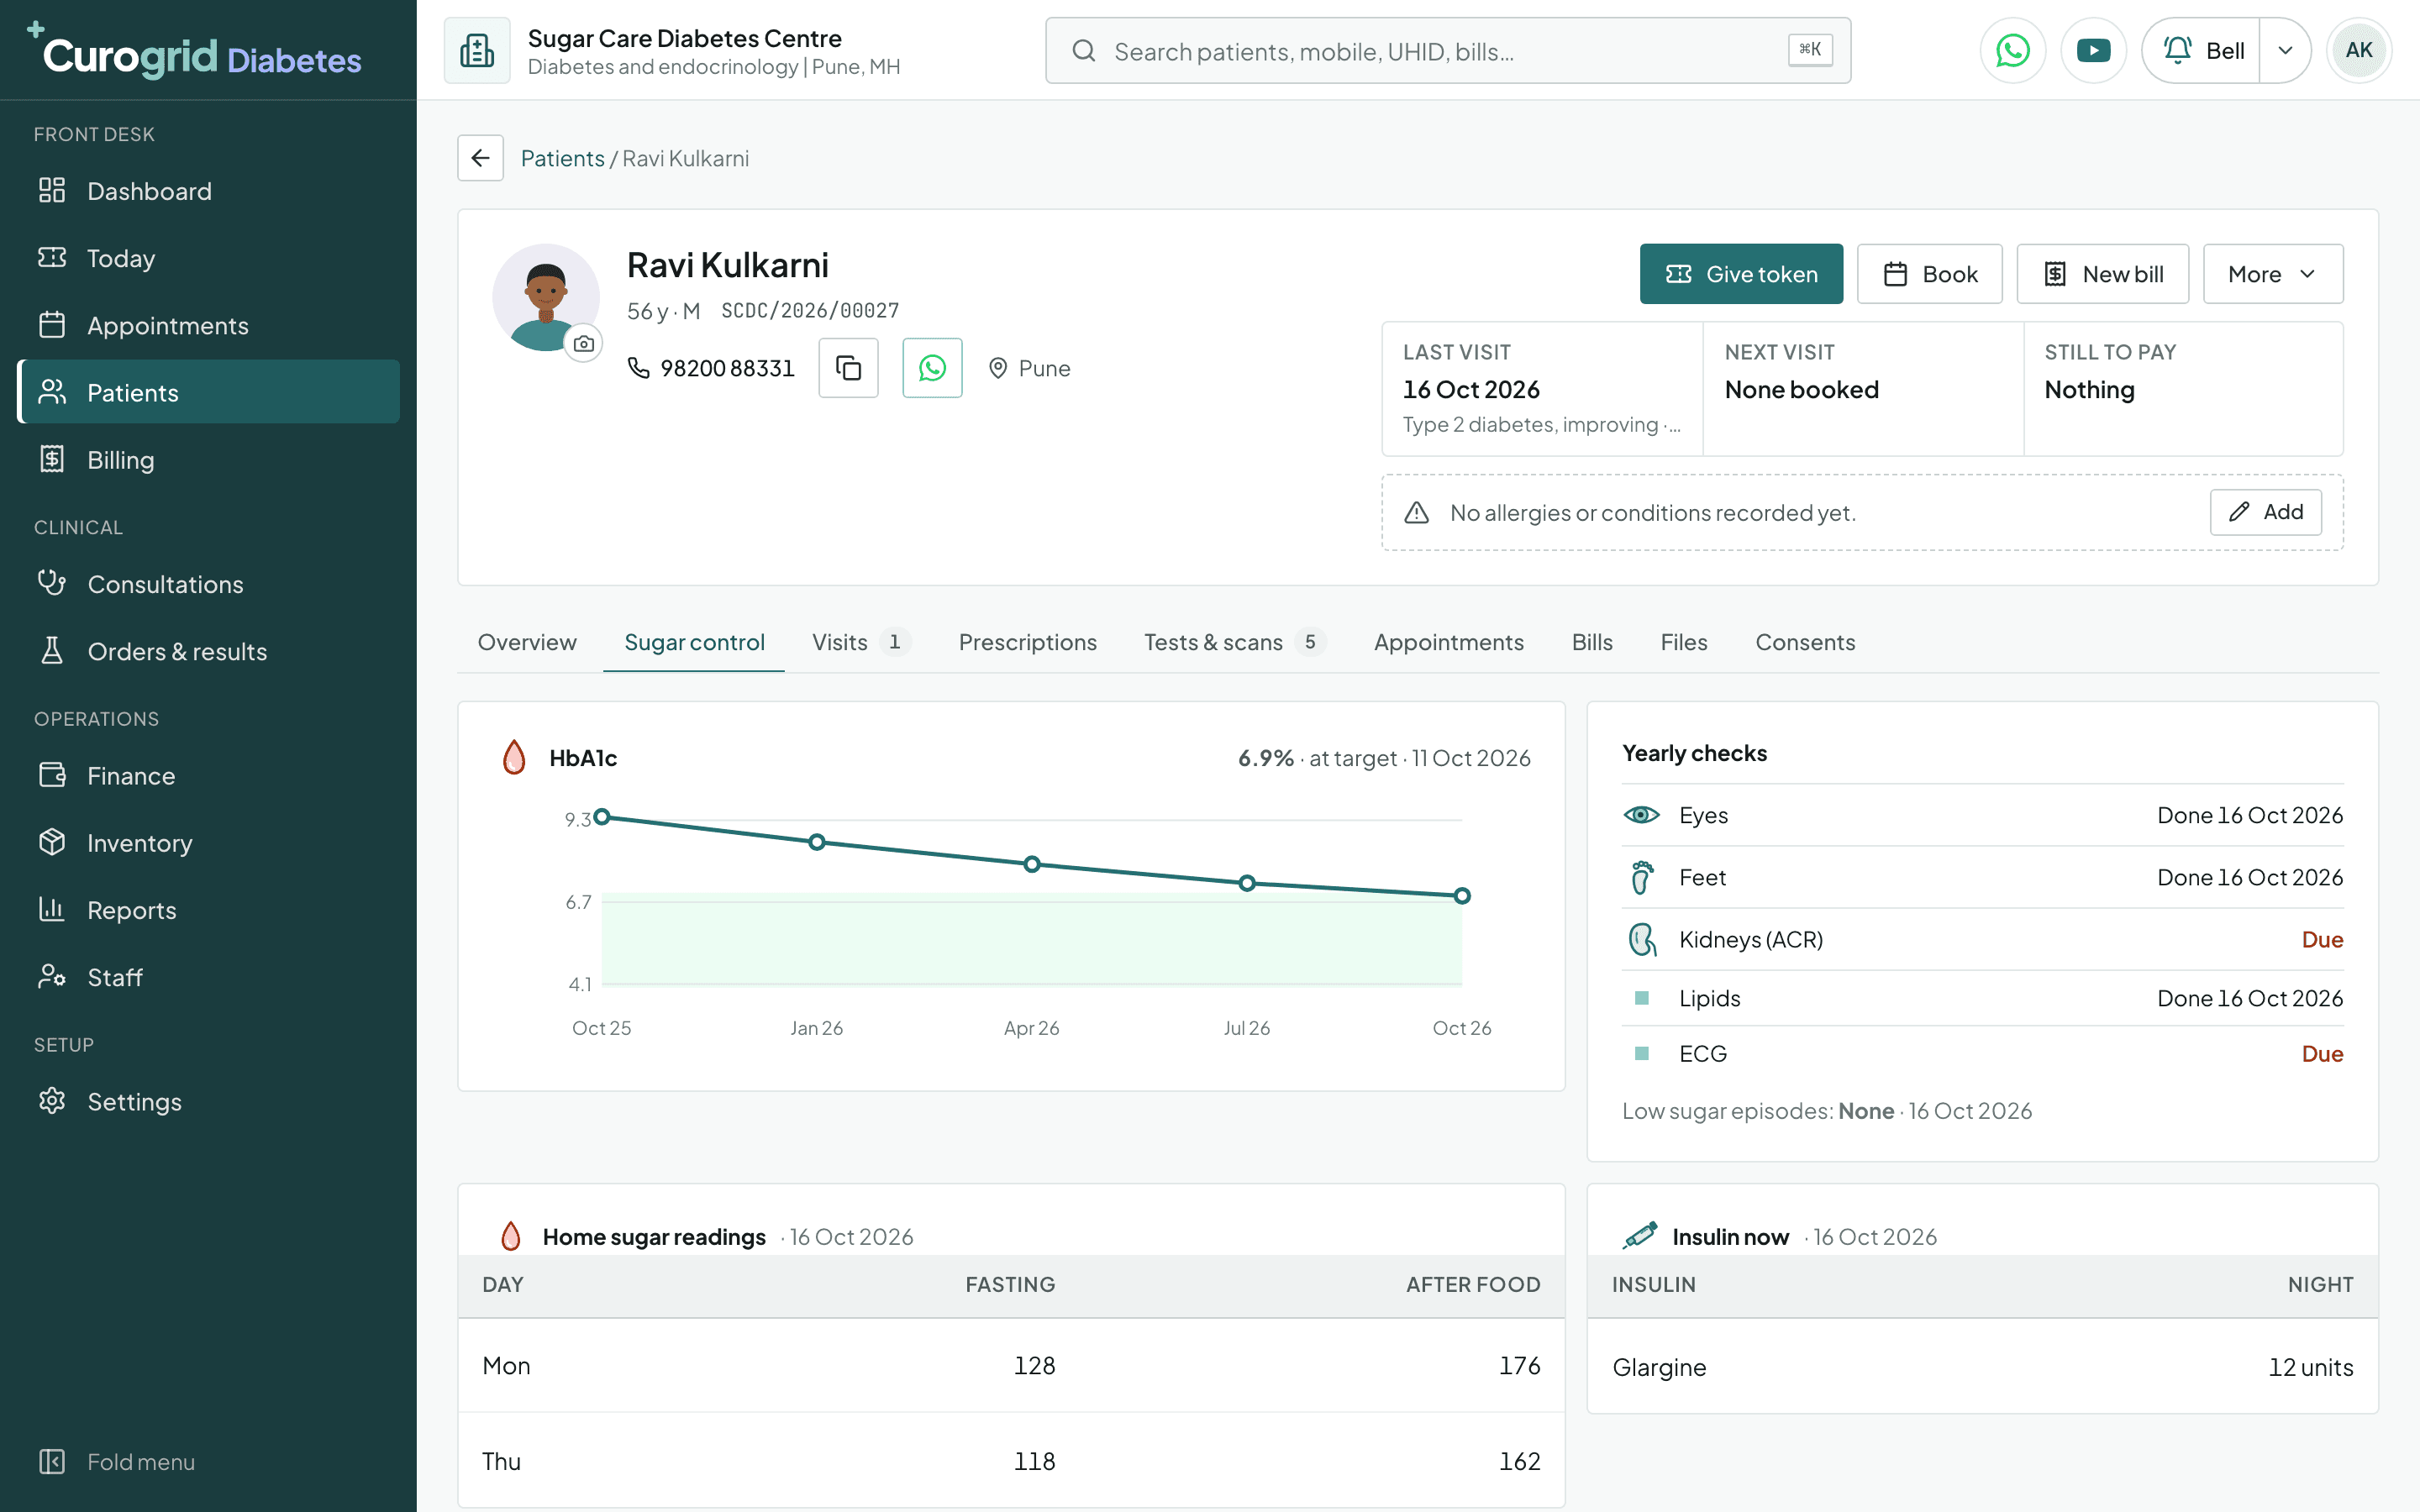Open the Prescriptions tab
The height and width of the screenshot is (1512, 2420).
[1027, 642]
